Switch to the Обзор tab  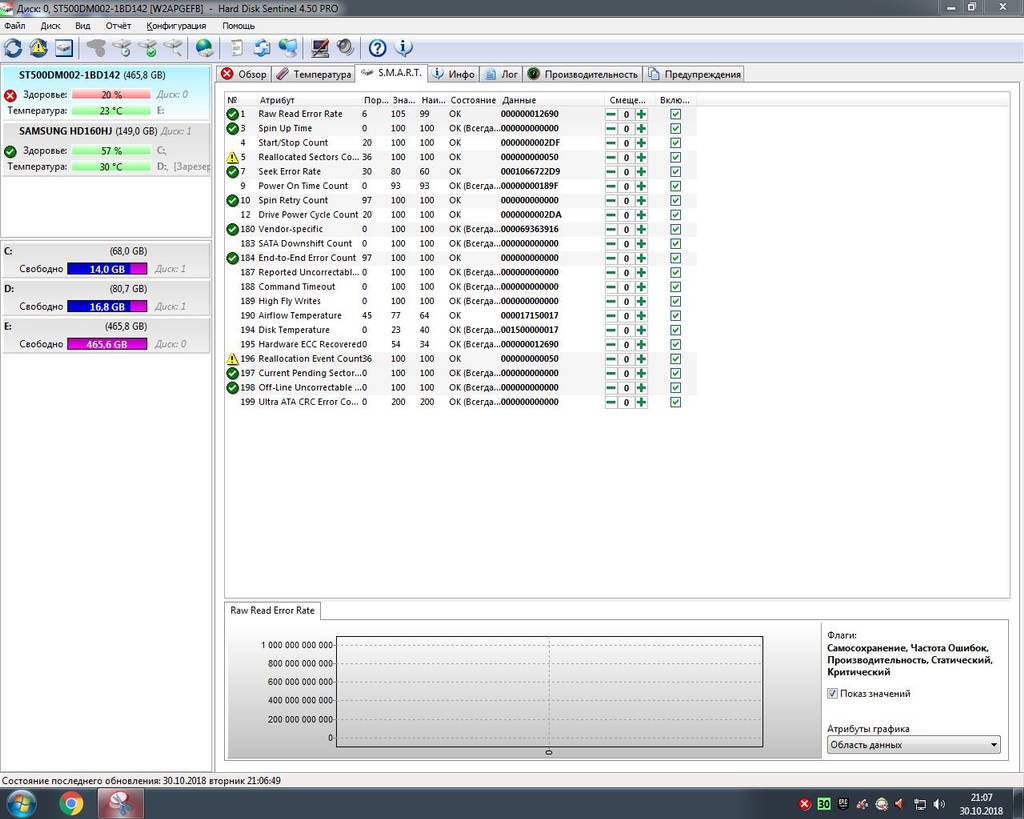(244, 74)
